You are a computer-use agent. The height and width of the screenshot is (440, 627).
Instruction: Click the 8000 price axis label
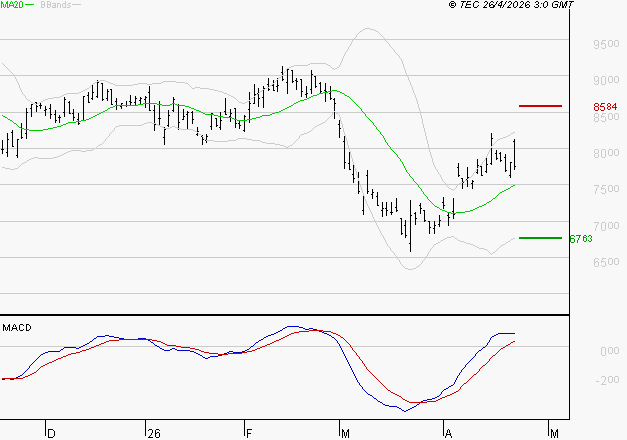pyautogui.click(x=606, y=153)
